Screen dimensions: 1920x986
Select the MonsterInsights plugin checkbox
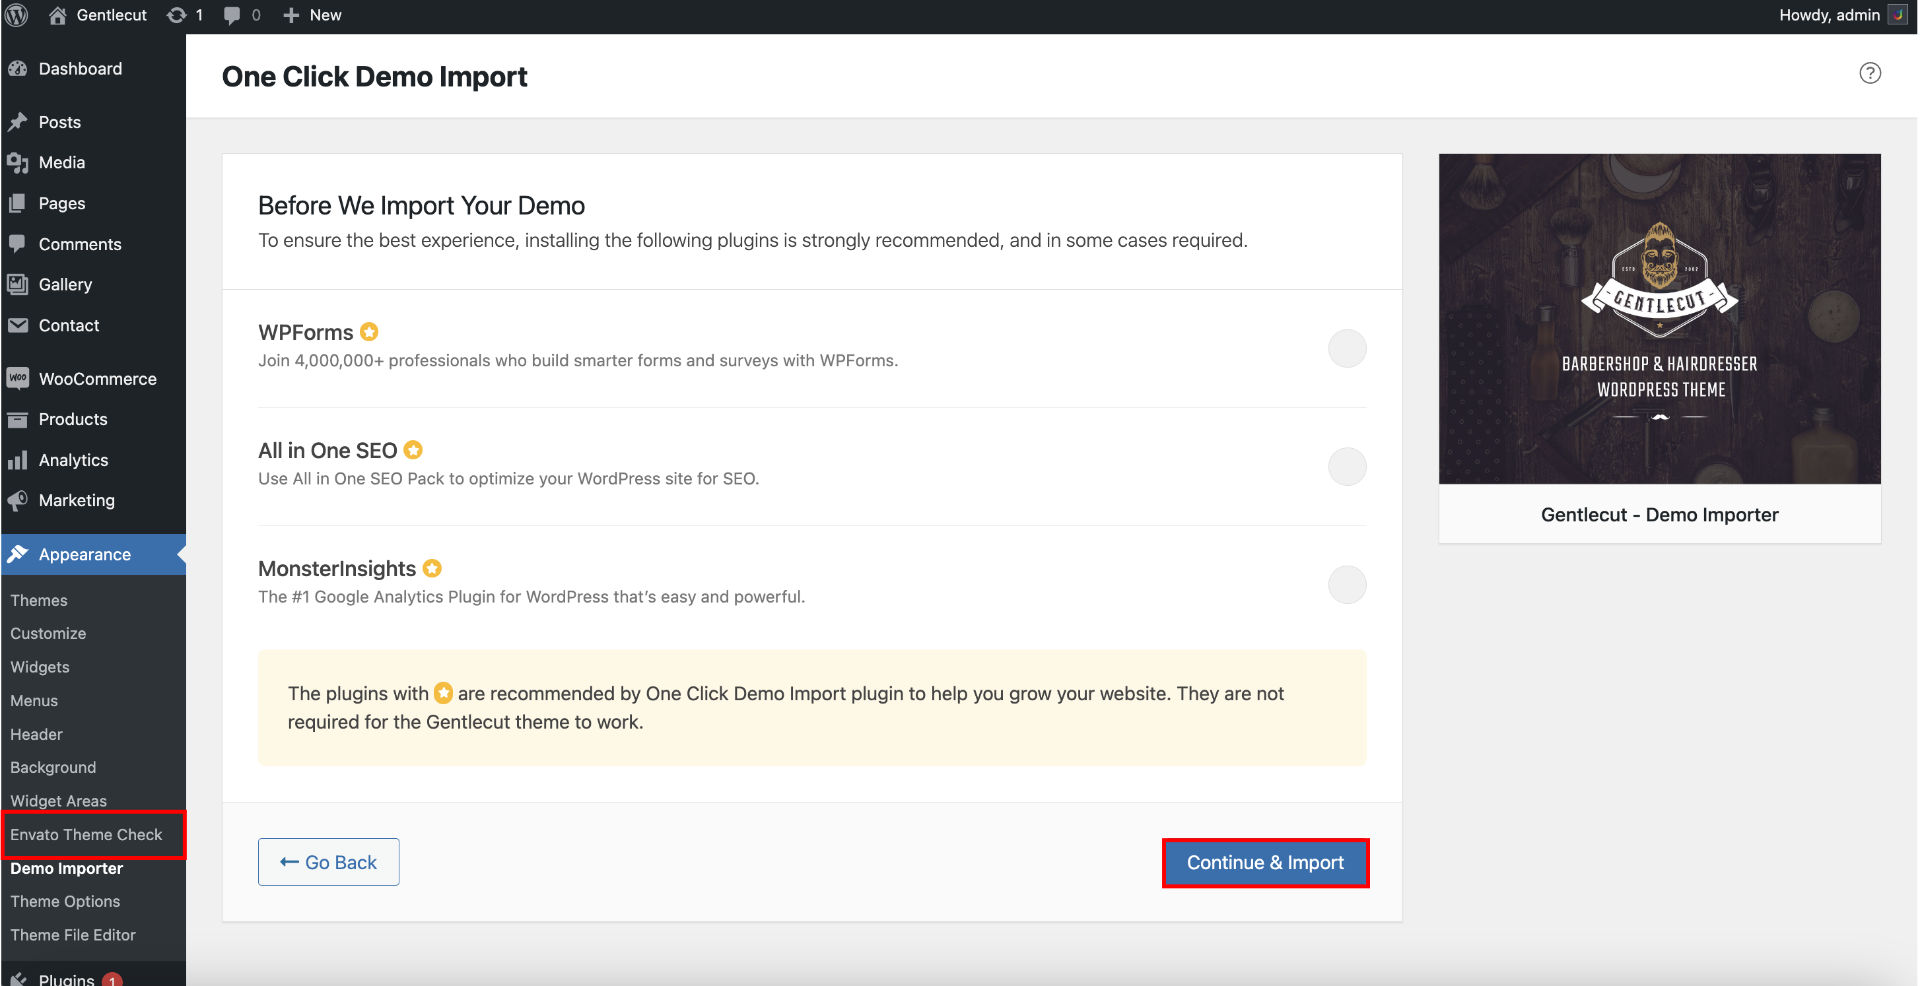(1346, 585)
